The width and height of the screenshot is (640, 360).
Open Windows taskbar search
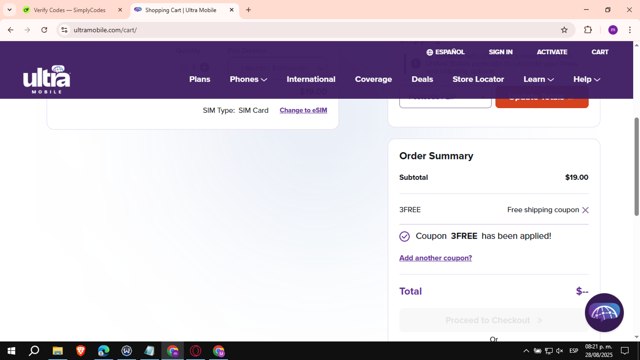coord(34,351)
